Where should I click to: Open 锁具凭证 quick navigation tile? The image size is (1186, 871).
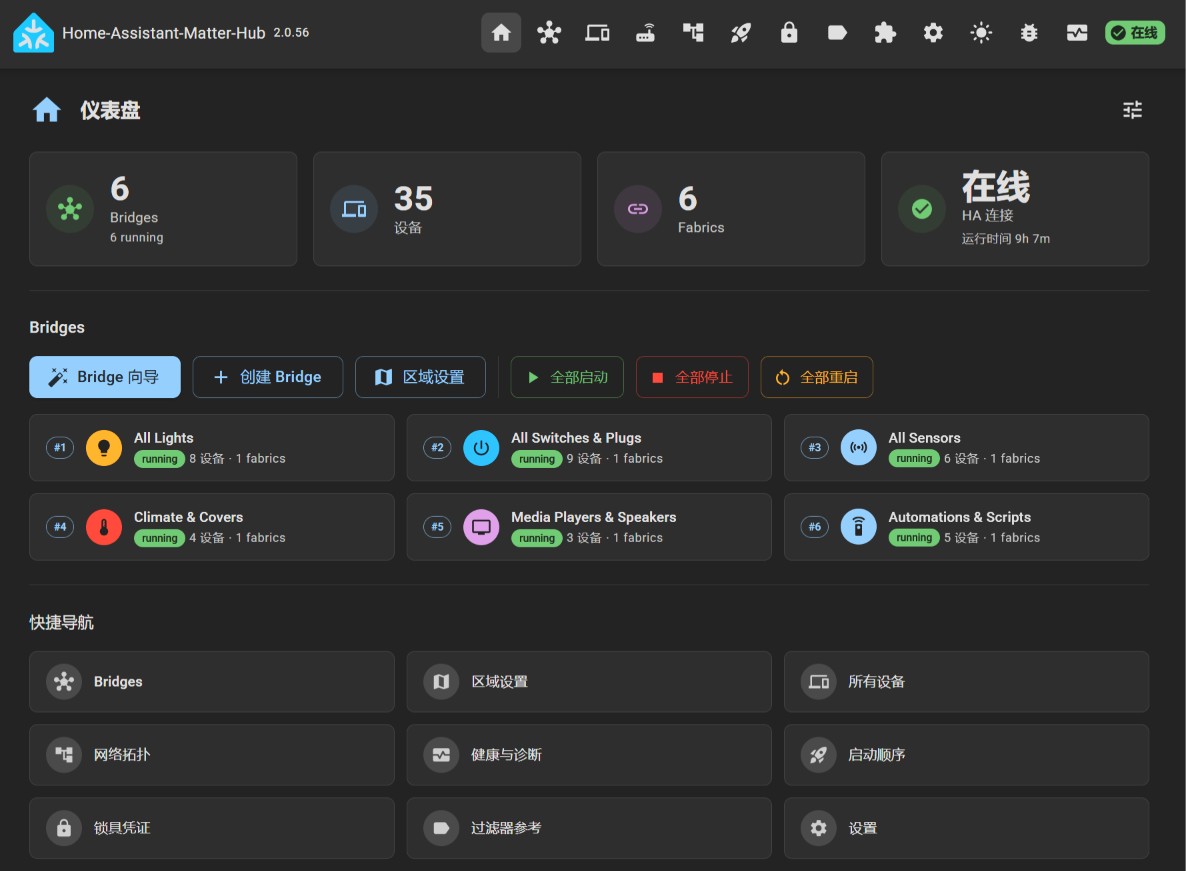tap(212, 828)
